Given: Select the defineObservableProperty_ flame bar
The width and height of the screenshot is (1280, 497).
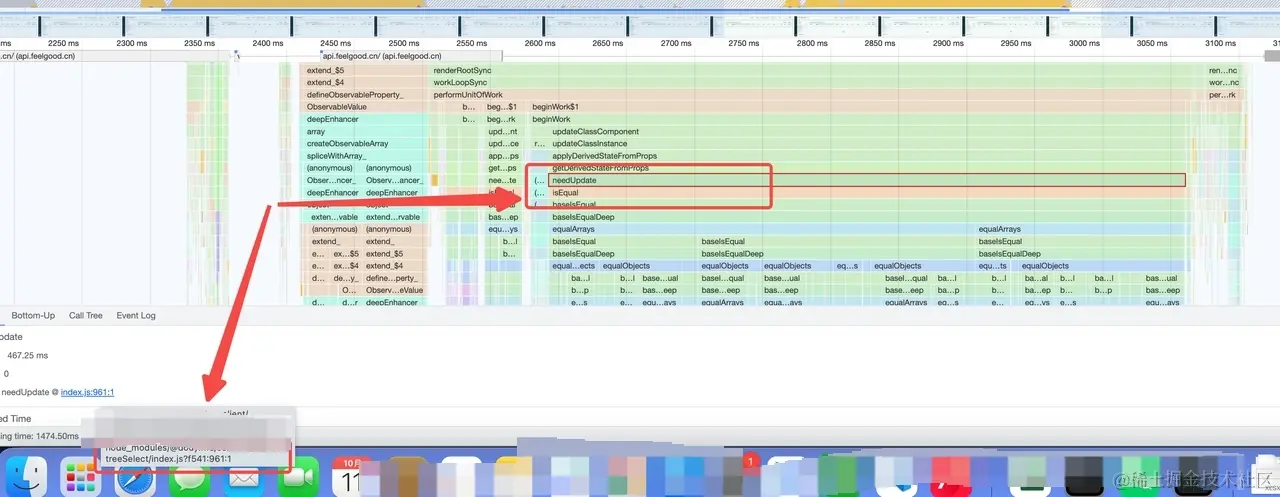Looking at the screenshot, I should [364, 95].
